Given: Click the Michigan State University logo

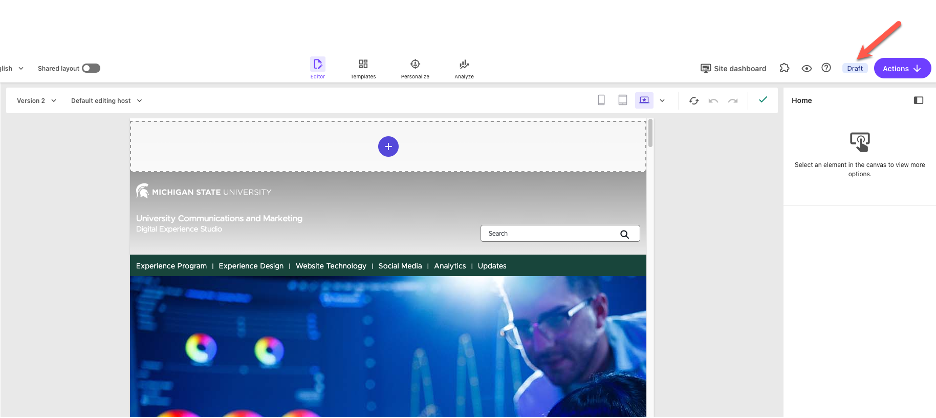Looking at the screenshot, I should [x=204, y=192].
